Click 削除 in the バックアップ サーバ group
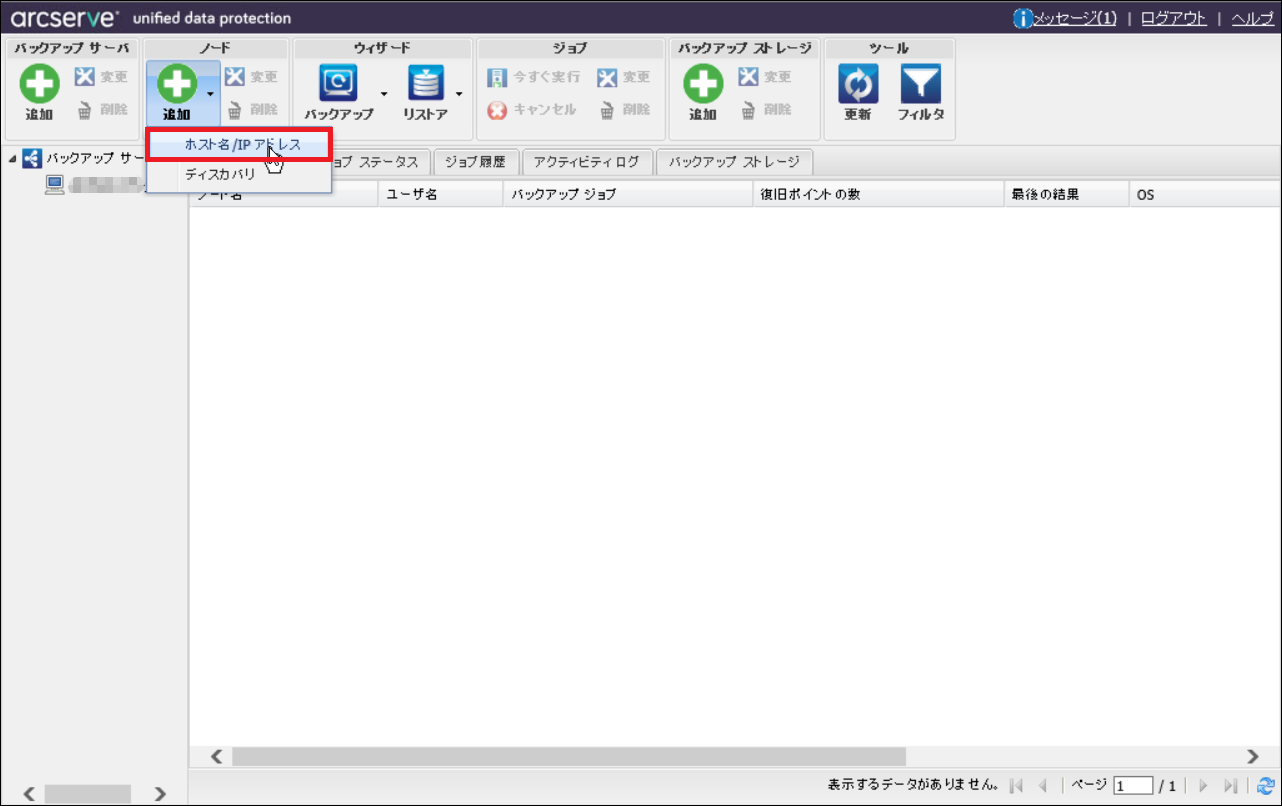 [x=101, y=110]
